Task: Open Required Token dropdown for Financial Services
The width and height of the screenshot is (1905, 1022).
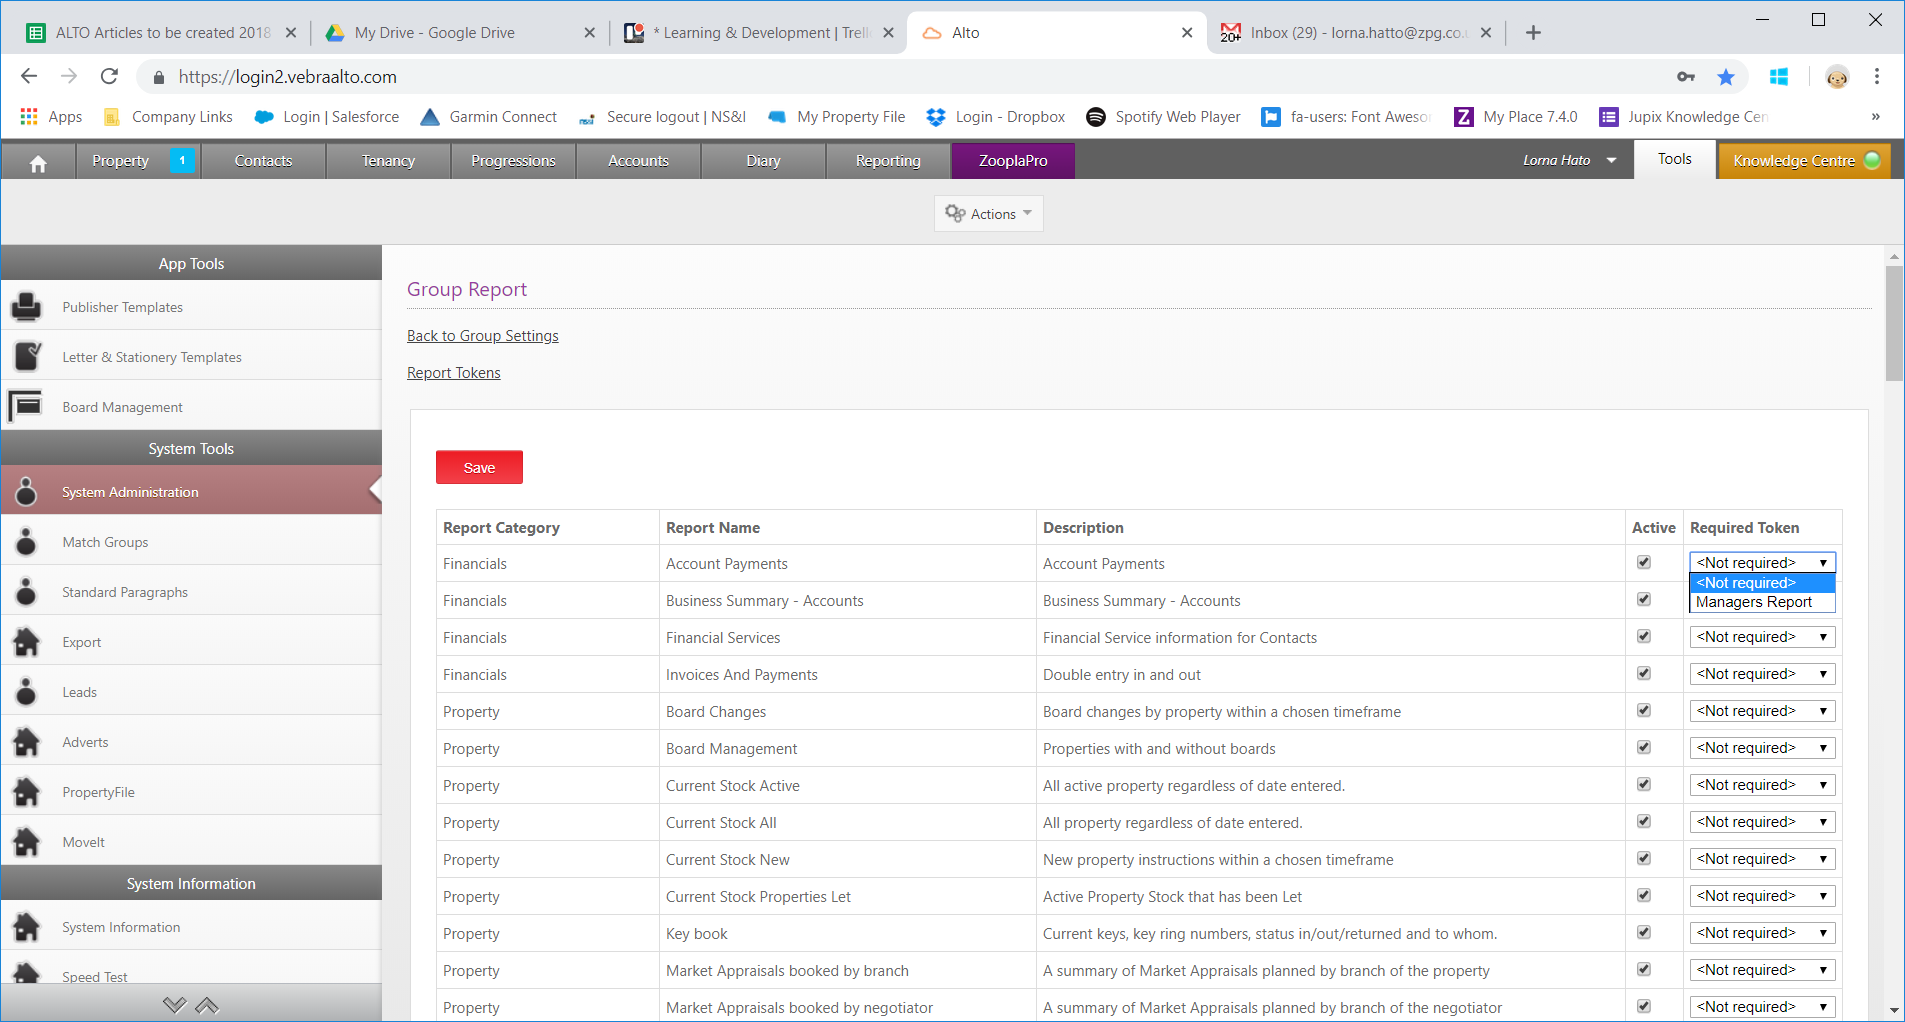Action: (x=1762, y=637)
